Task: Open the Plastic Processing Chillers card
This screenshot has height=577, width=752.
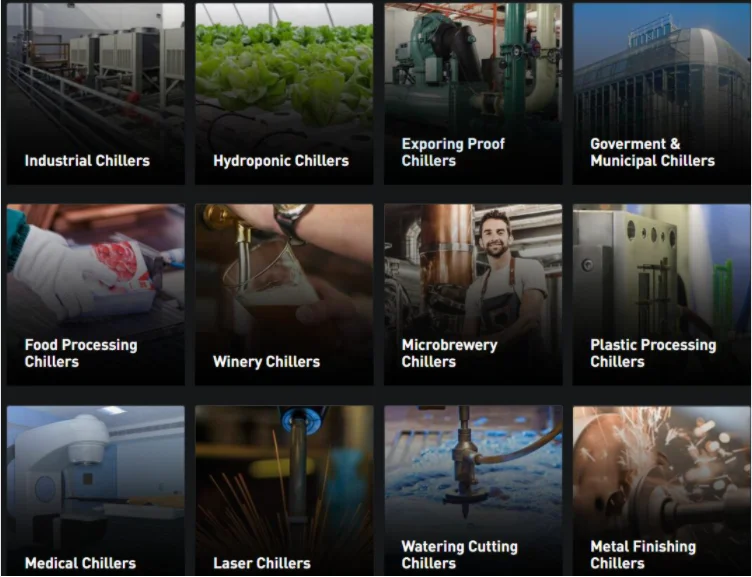Action: tap(661, 294)
